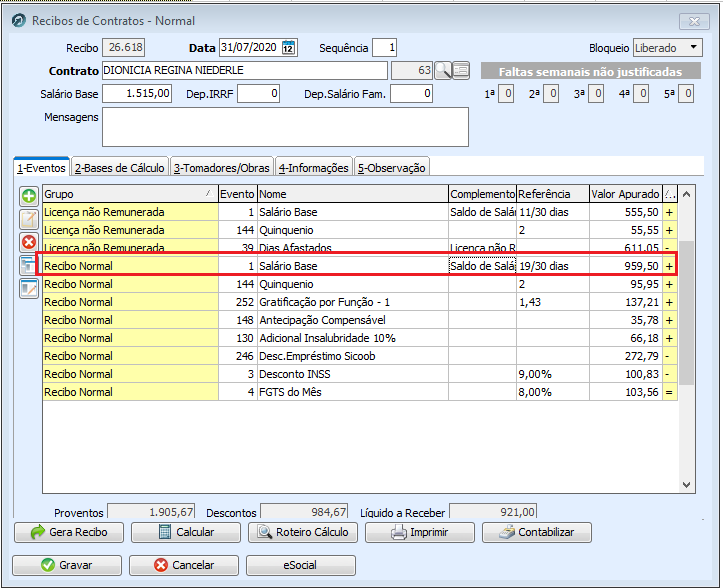
Task: Sort by the Grupo column header
Action: (x=130, y=194)
